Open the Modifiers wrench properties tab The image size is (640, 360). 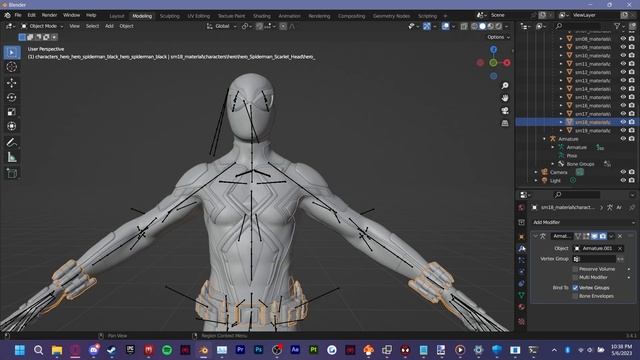pyautogui.click(x=522, y=248)
